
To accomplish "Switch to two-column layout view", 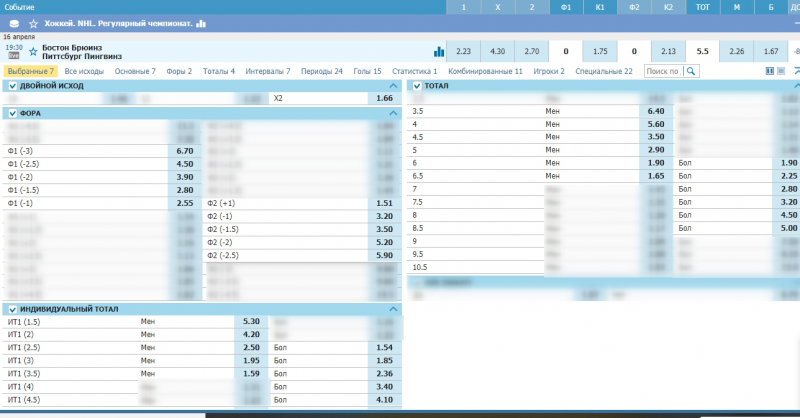I will coord(769,72).
